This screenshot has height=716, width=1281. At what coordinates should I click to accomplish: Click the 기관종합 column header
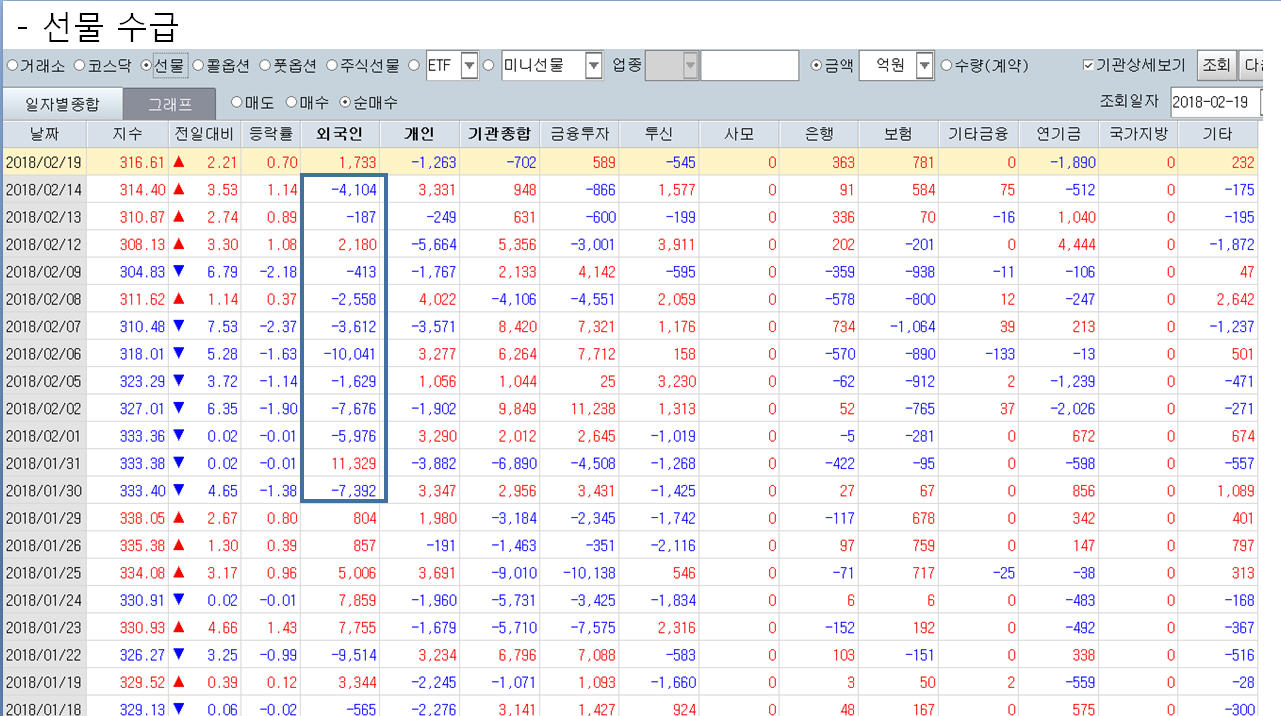pos(499,134)
